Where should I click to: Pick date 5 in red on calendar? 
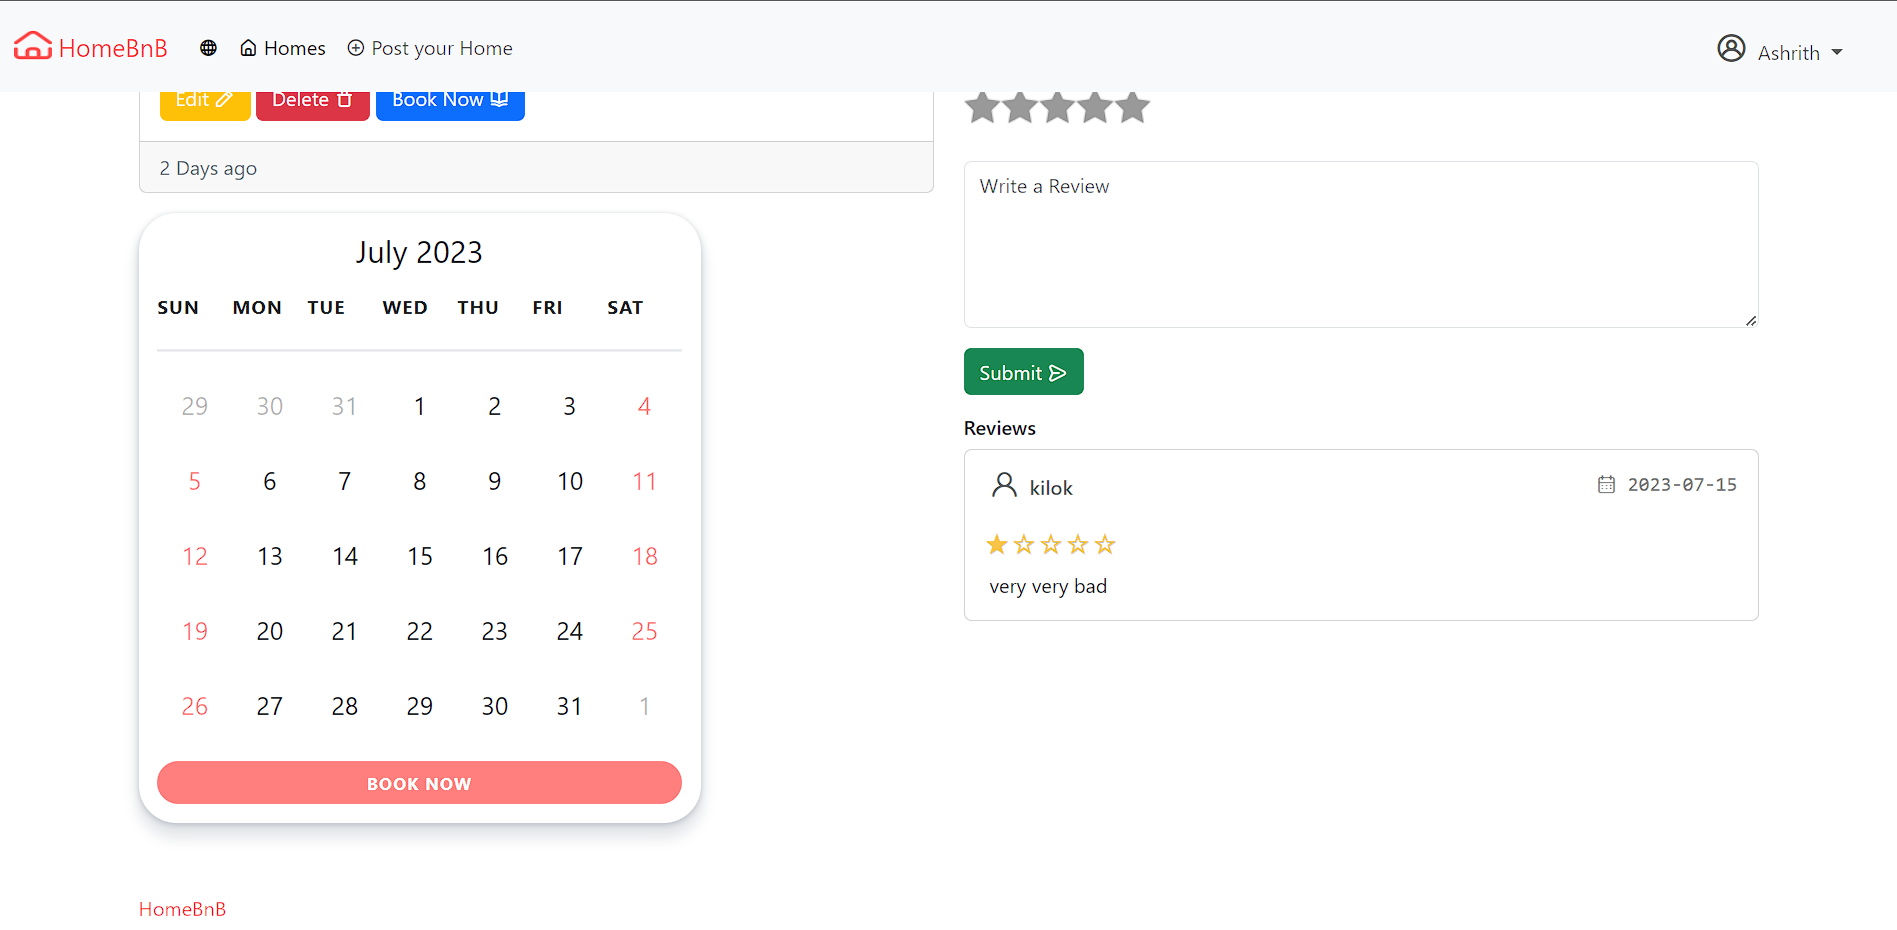[195, 481]
